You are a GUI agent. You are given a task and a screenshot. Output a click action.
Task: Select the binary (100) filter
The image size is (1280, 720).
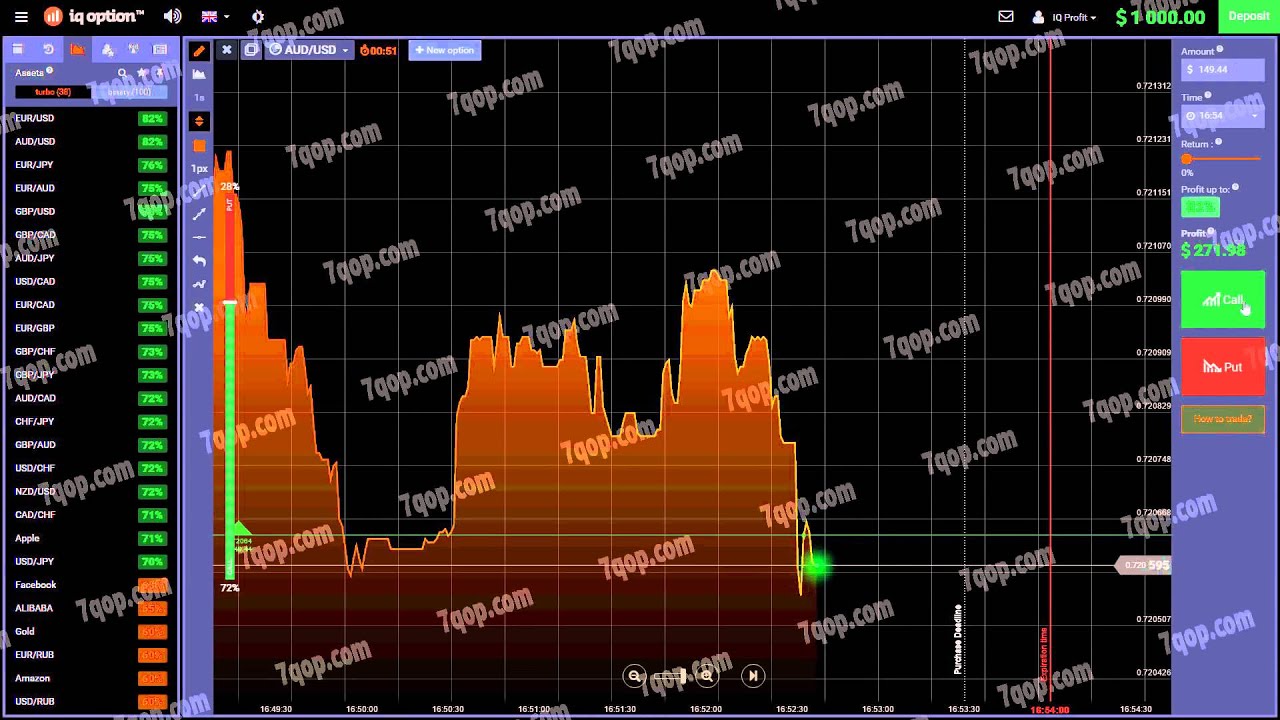tap(130, 92)
